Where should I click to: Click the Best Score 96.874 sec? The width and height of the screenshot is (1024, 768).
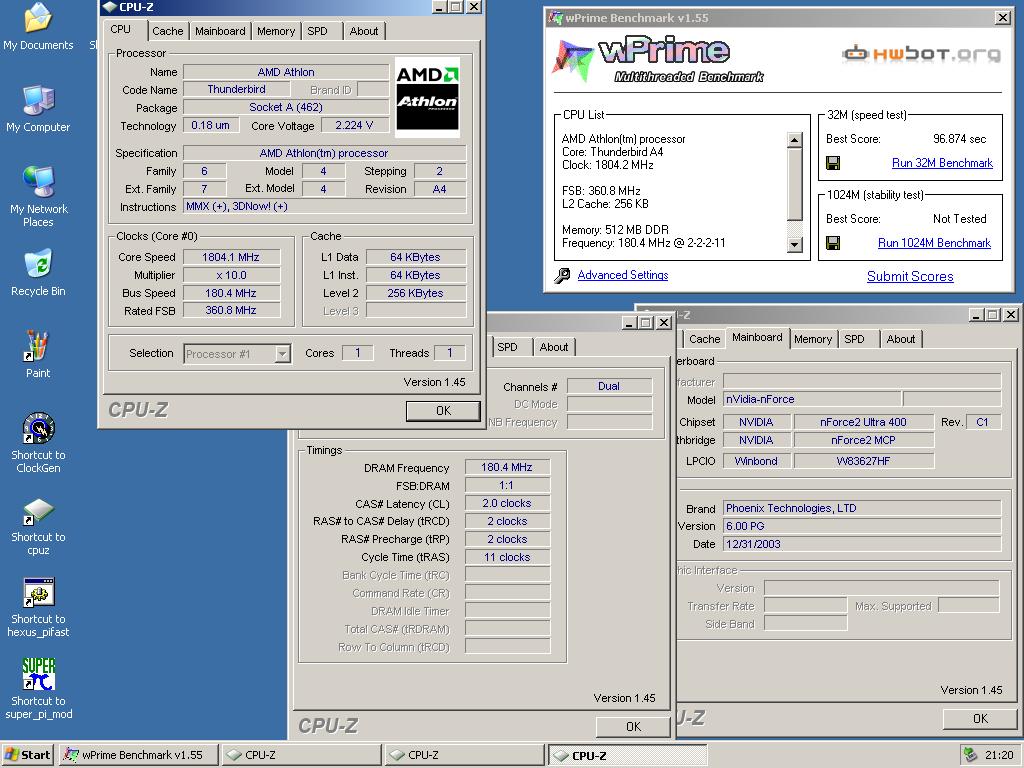(959, 139)
